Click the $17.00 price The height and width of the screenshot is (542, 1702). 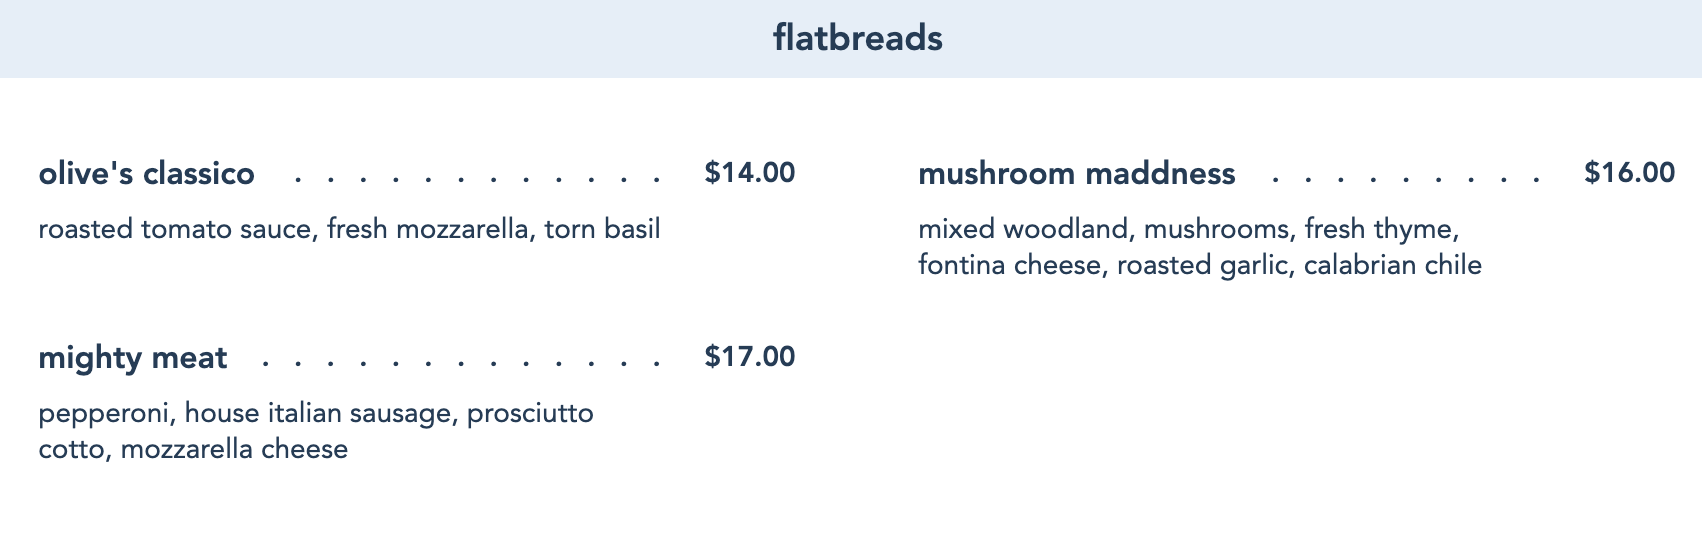[x=749, y=356]
